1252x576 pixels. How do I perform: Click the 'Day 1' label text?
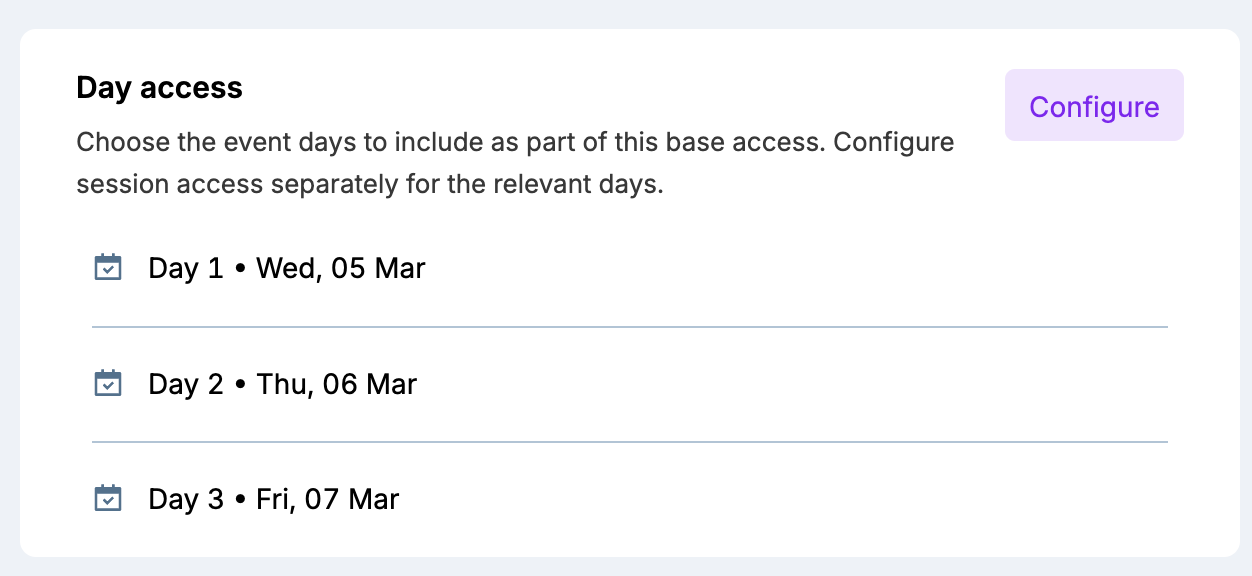186,269
